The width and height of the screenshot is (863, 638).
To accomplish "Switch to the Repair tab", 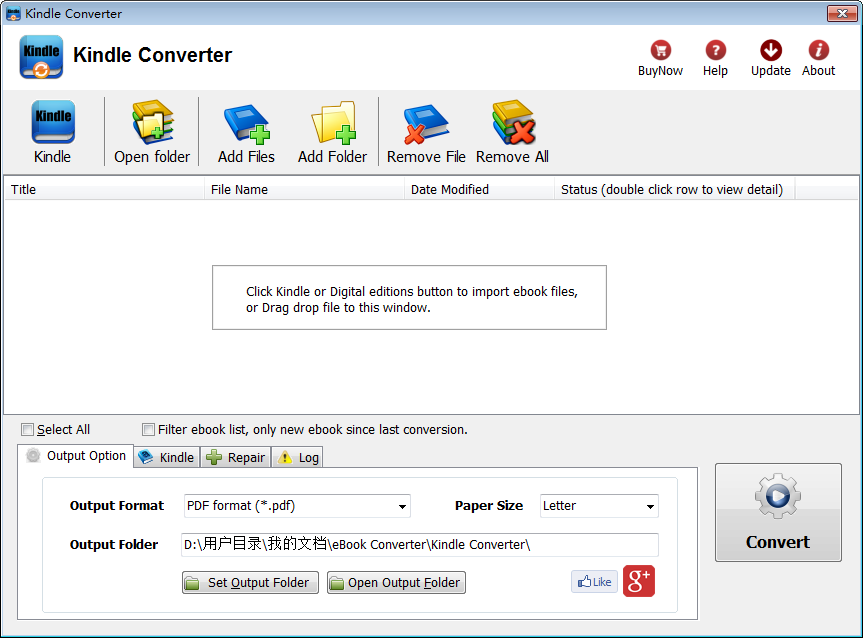I will tap(236, 457).
